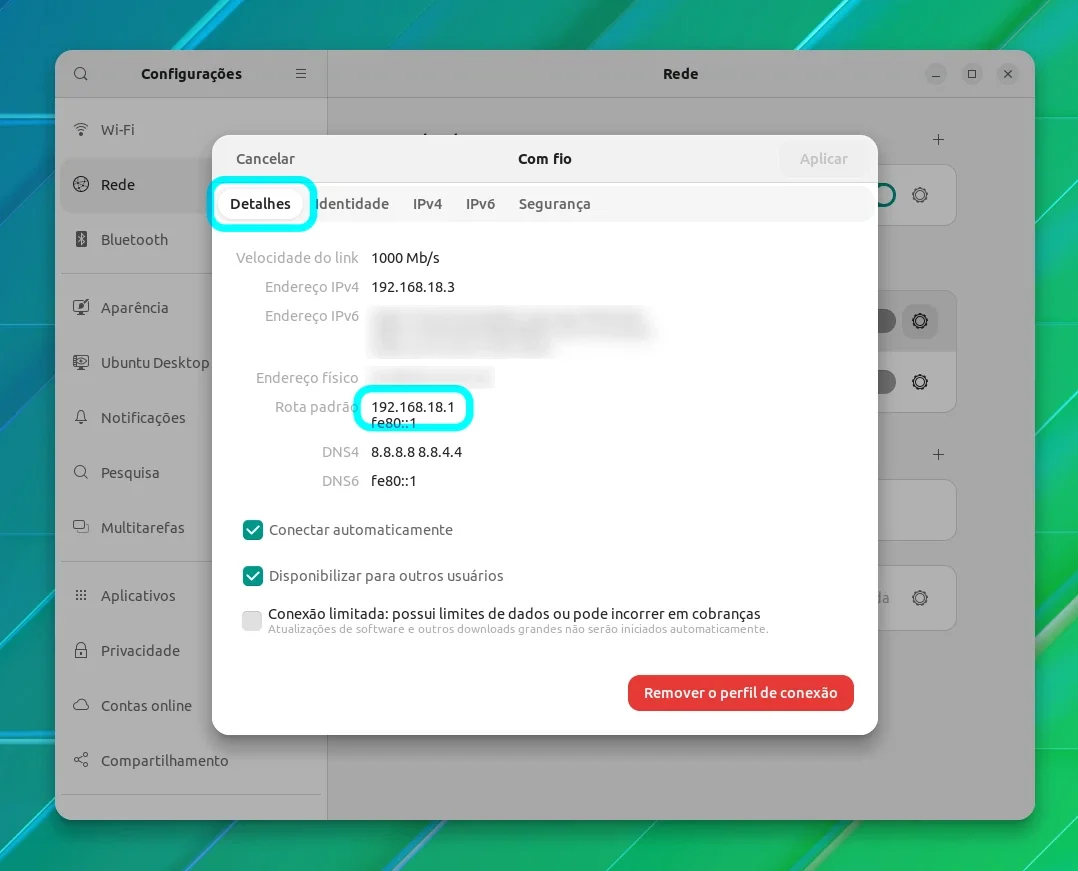Select the Detalhes tab

(x=261, y=204)
